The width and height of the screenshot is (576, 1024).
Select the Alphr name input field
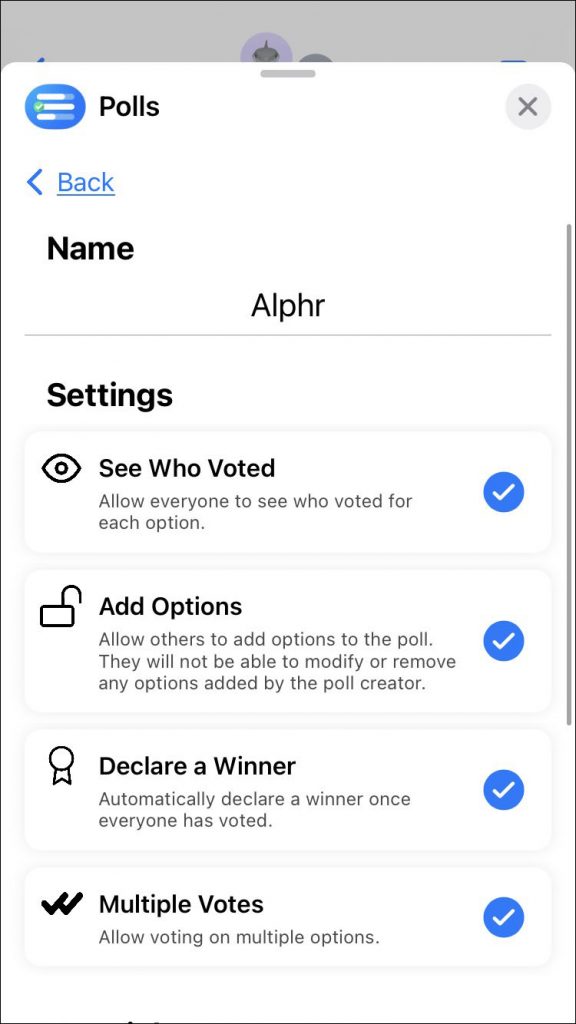(288, 305)
